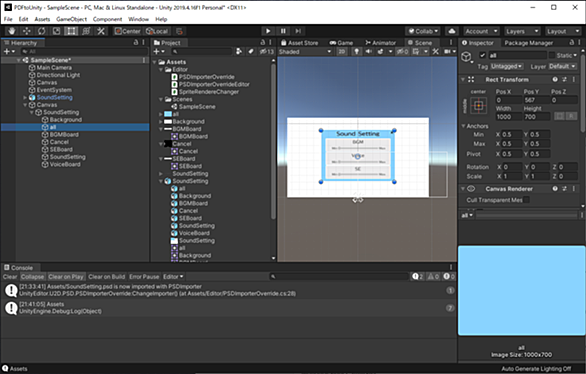Toggle console warning message filter

(x=433, y=276)
